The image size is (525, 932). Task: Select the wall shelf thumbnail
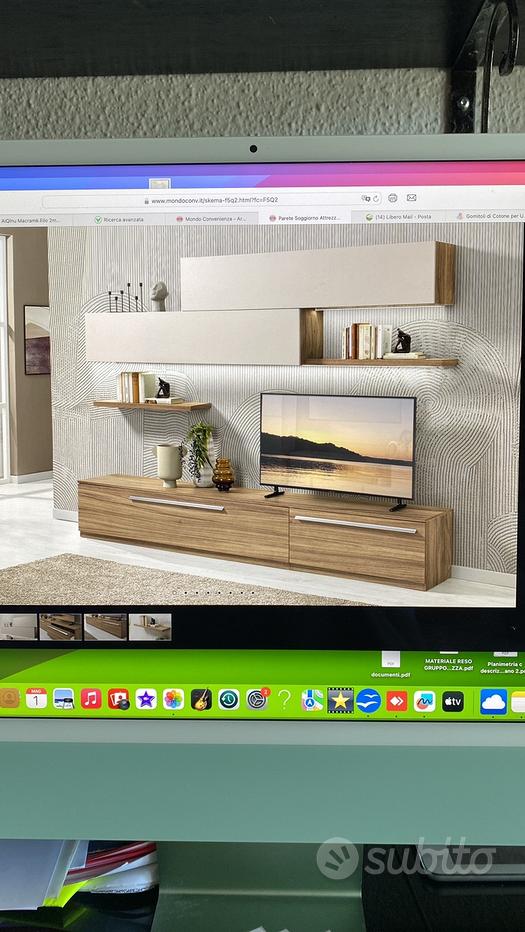[150, 627]
